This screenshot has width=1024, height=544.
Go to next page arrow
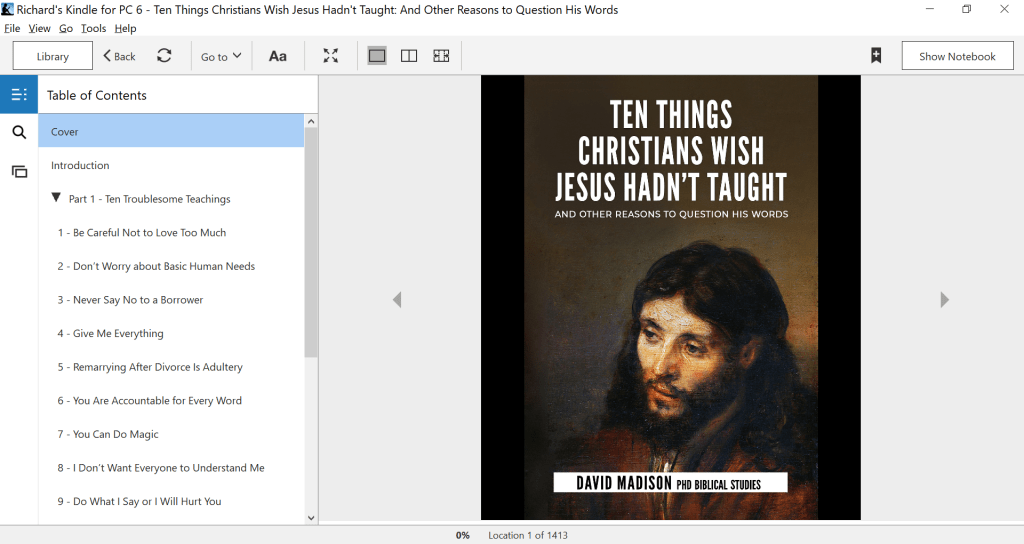[944, 300]
